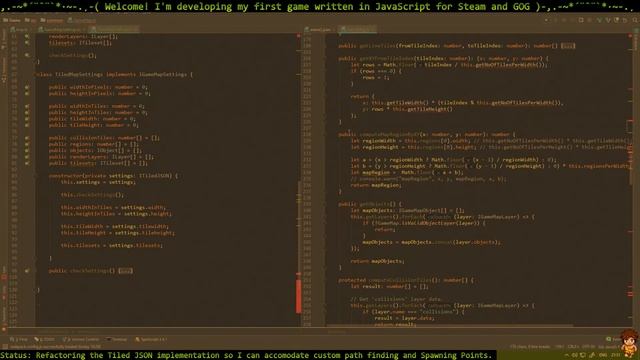
Task: Click 'return mapObjects;' code line
Action: coord(377,261)
